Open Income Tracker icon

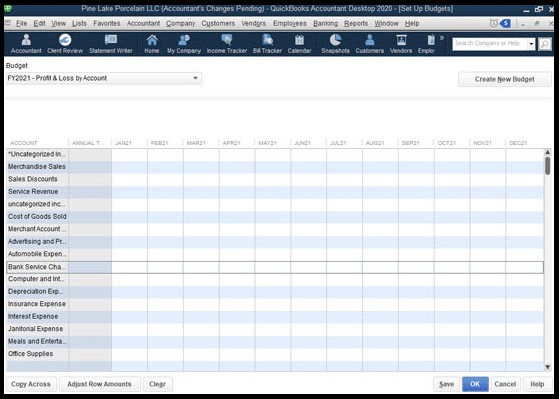click(227, 44)
